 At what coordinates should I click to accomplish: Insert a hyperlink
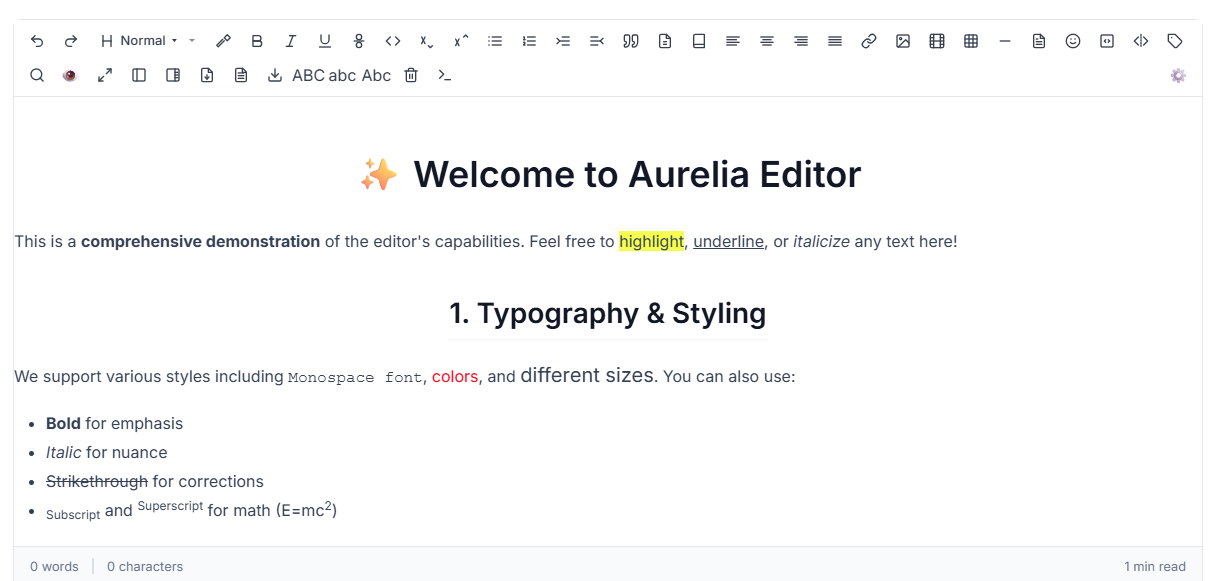coord(869,41)
